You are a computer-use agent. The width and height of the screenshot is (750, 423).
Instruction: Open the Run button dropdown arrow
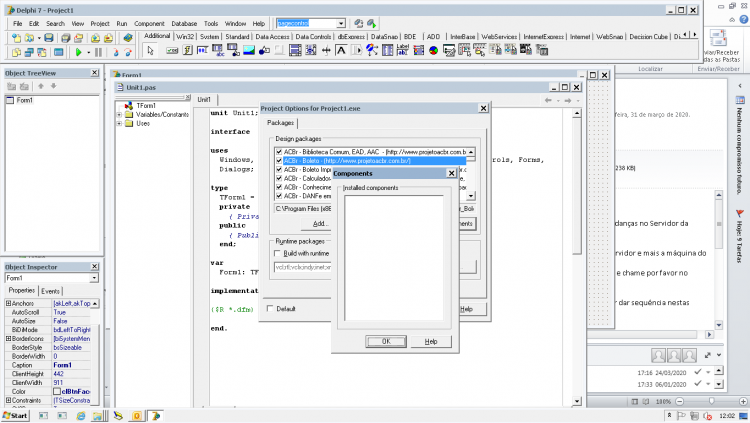(x=88, y=53)
